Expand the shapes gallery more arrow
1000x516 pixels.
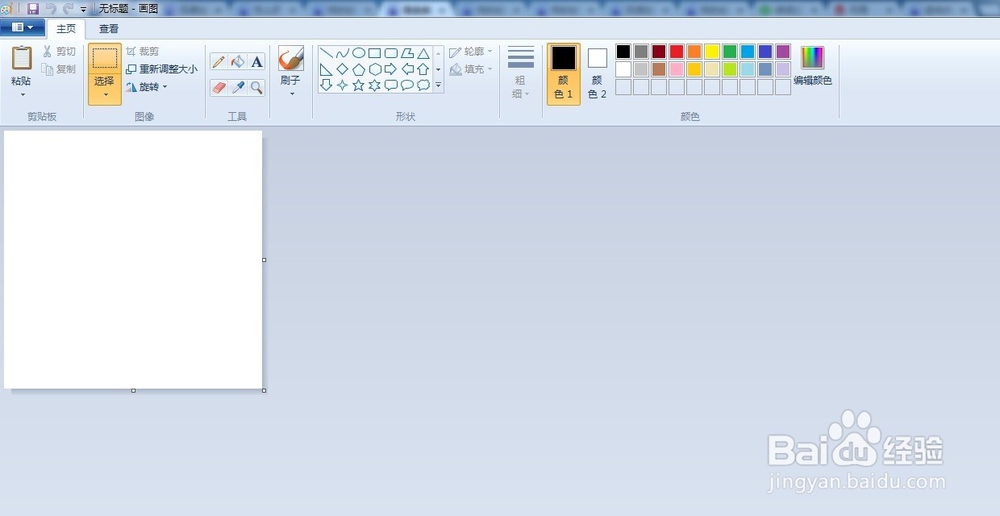(438, 85)
